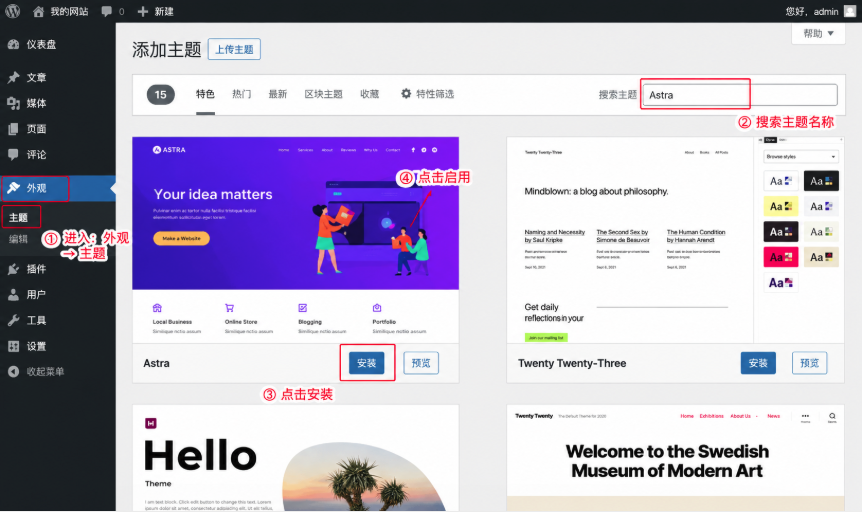
Task: Open the Twenty Twenty theme thumbnail
Action: coord(675,458)
